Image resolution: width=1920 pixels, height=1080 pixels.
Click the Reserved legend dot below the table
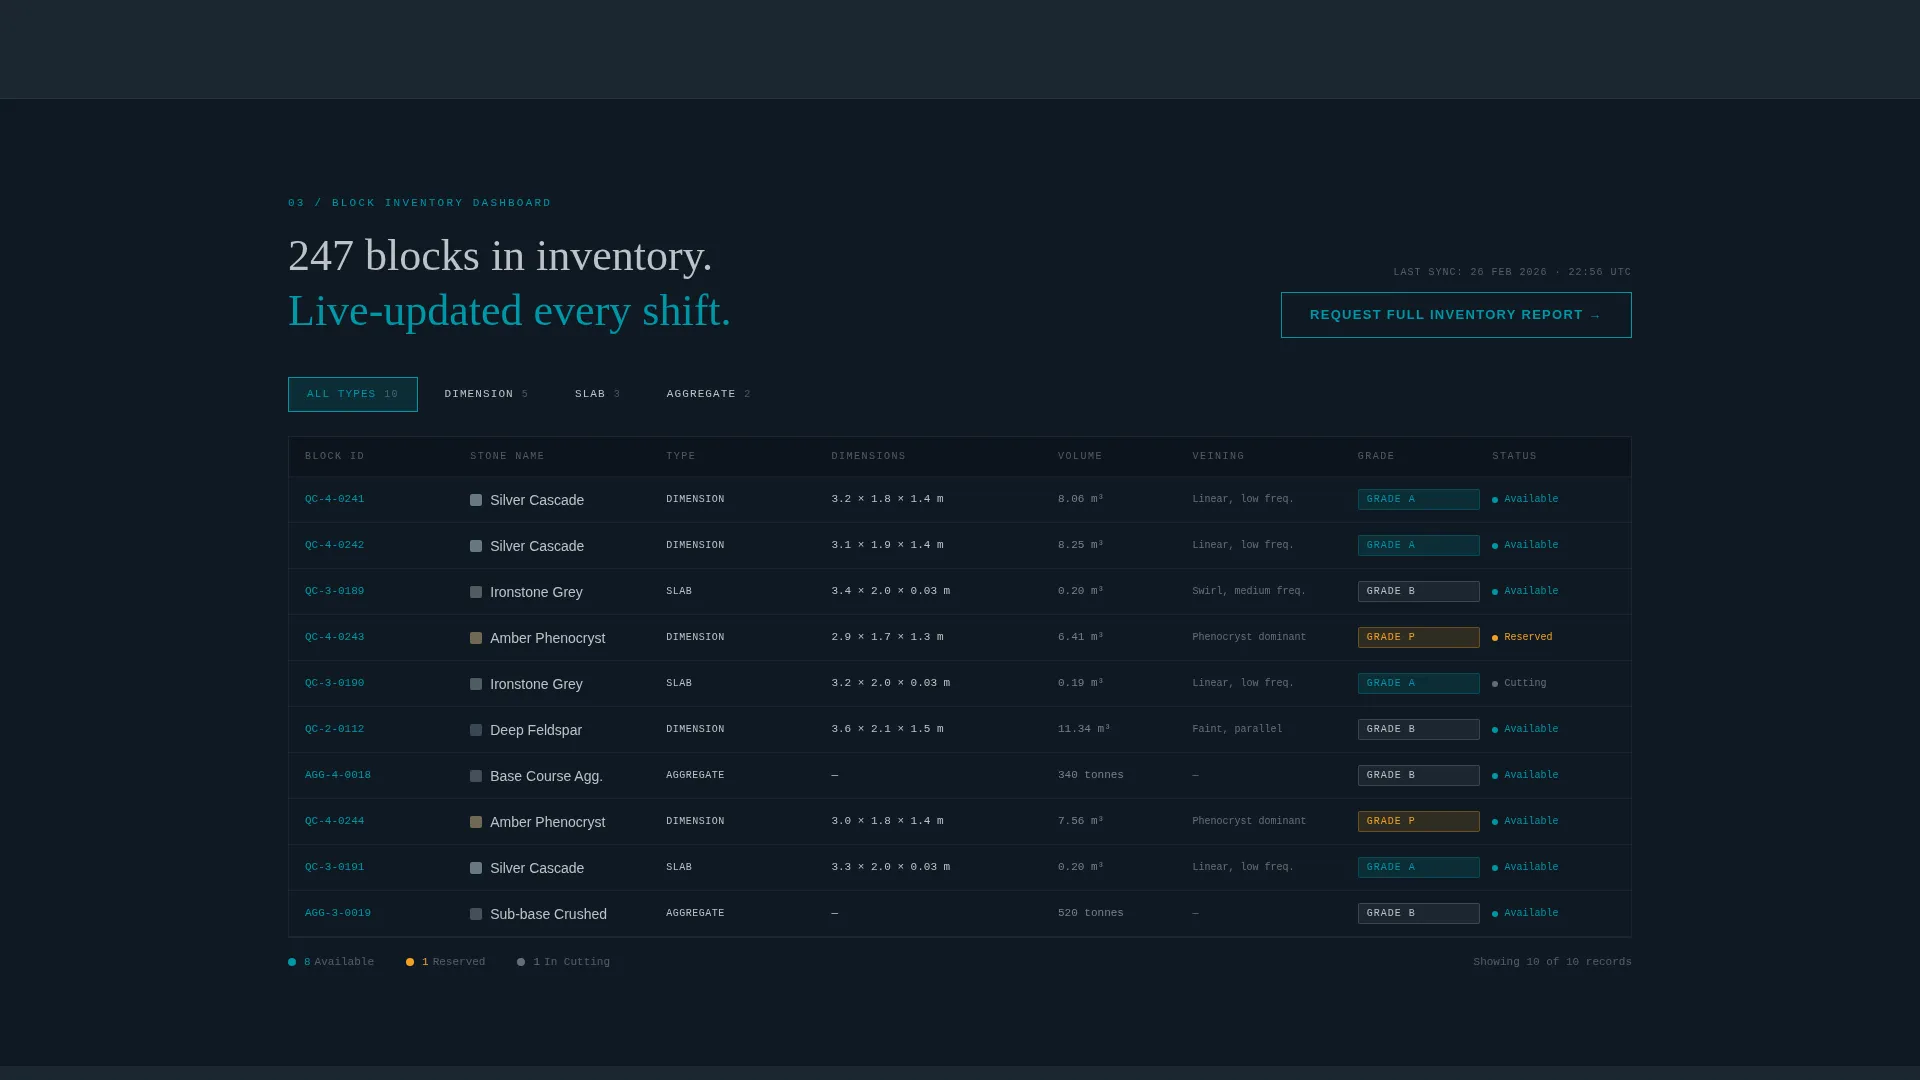click(x=410, y=962)
